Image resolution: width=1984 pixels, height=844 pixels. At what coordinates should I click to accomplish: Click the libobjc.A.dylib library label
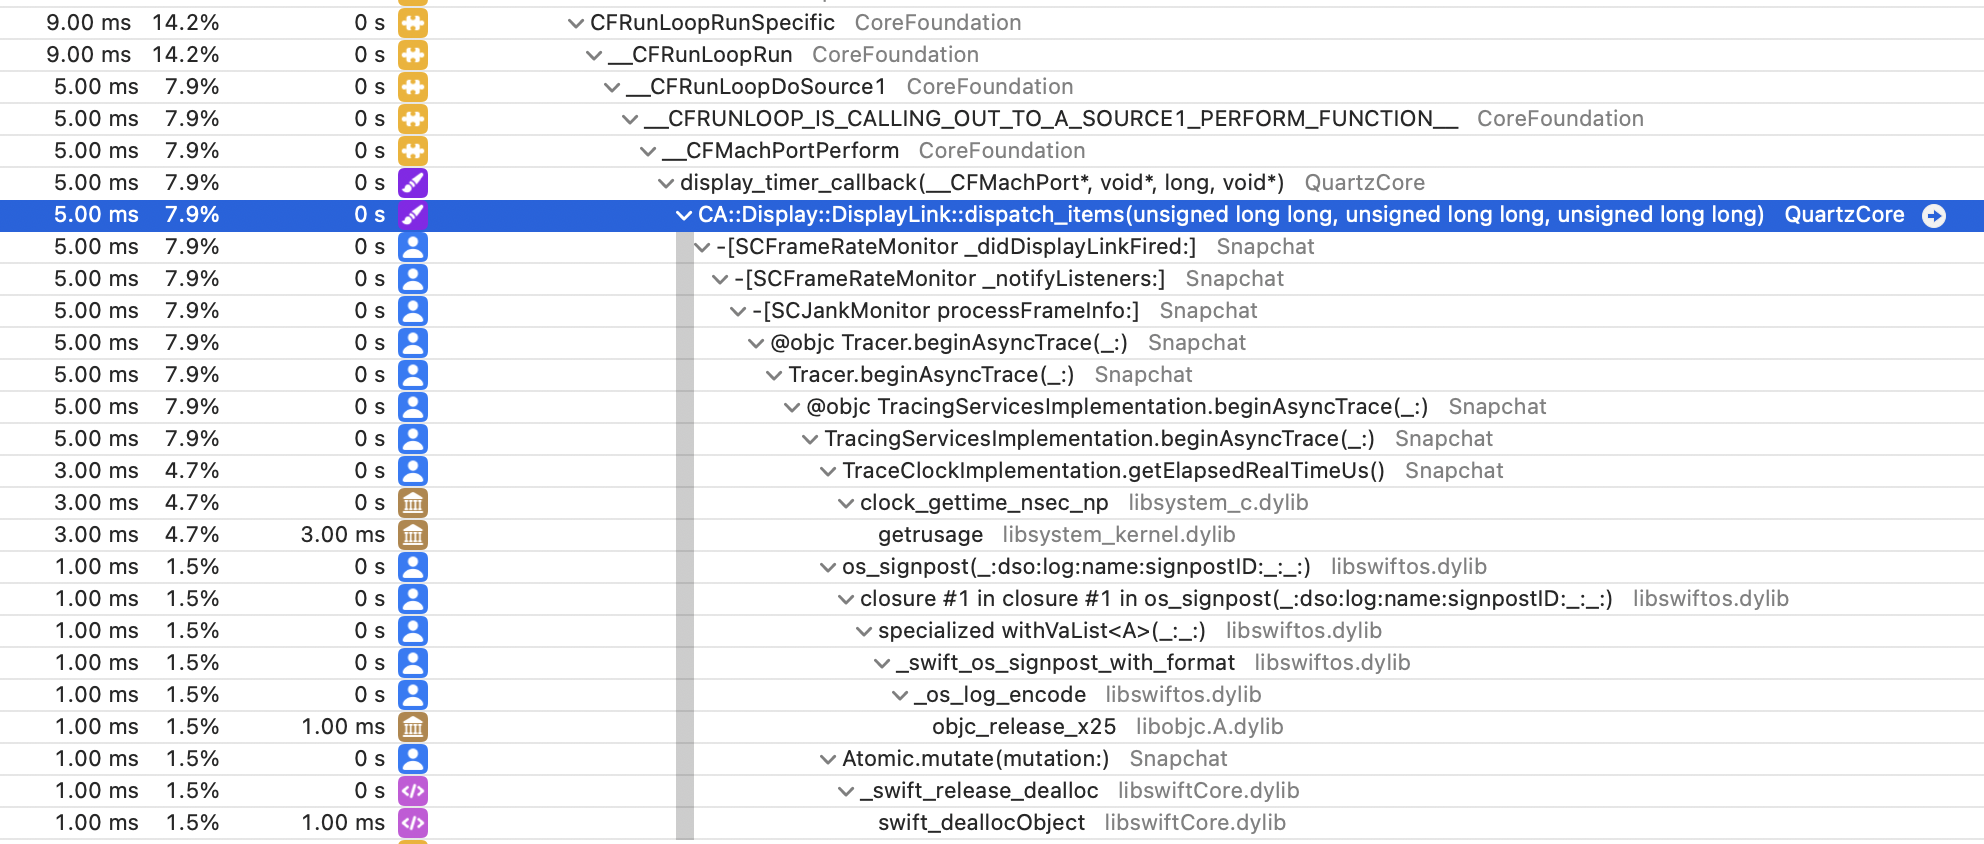click(1209, 727)
